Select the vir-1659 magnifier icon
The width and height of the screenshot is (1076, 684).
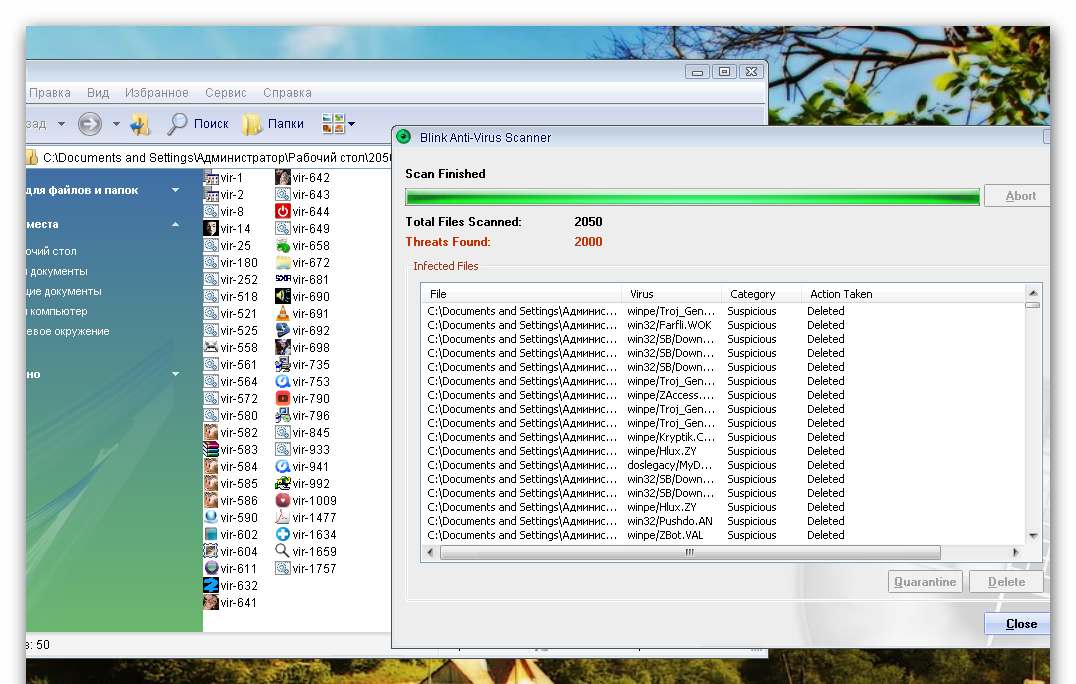tap(282, 552)
